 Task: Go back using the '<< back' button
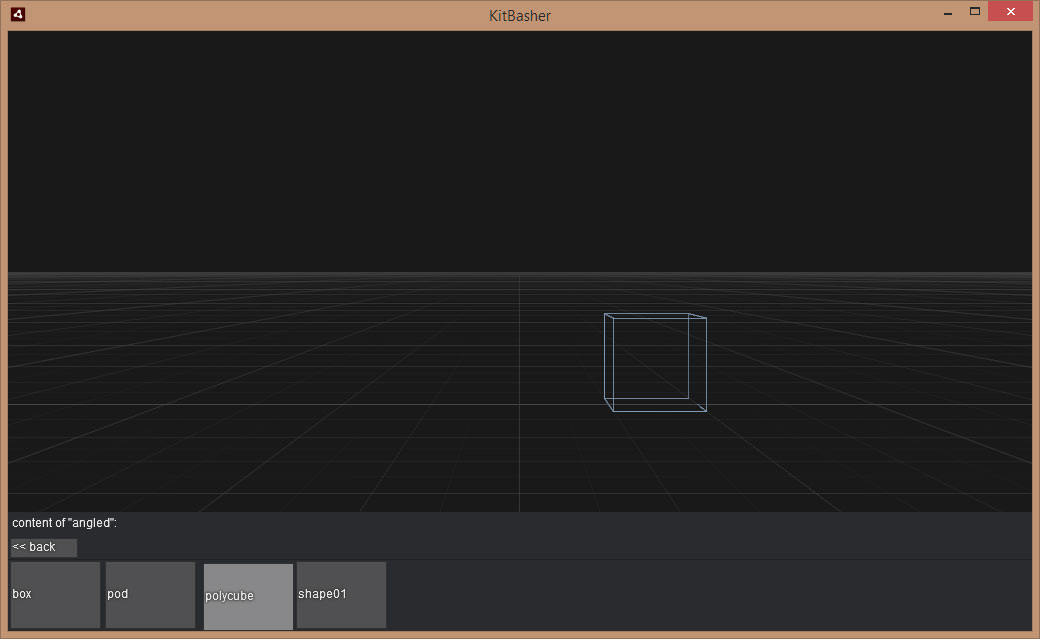click(43, 547)
